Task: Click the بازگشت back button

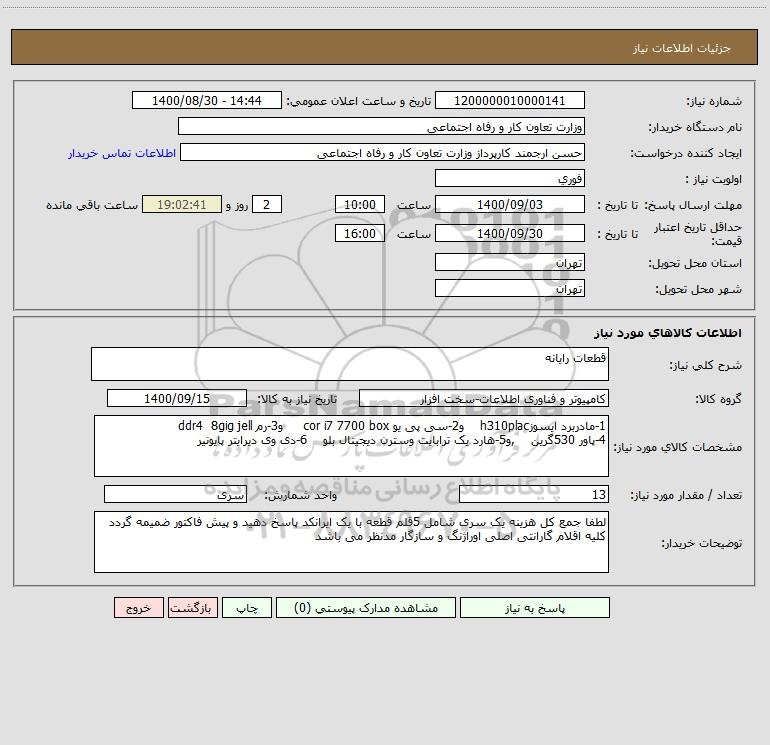Action: coord(192,607)
